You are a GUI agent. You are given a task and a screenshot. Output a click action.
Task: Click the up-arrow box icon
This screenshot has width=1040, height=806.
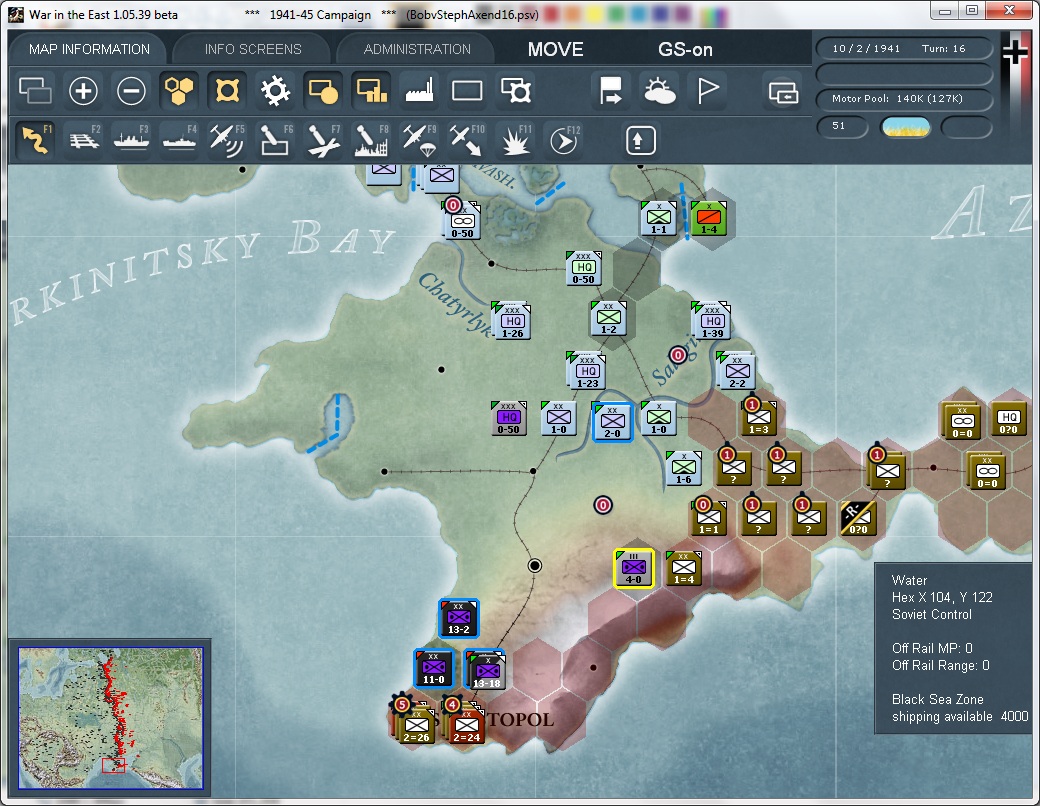(x=640, y=140)
